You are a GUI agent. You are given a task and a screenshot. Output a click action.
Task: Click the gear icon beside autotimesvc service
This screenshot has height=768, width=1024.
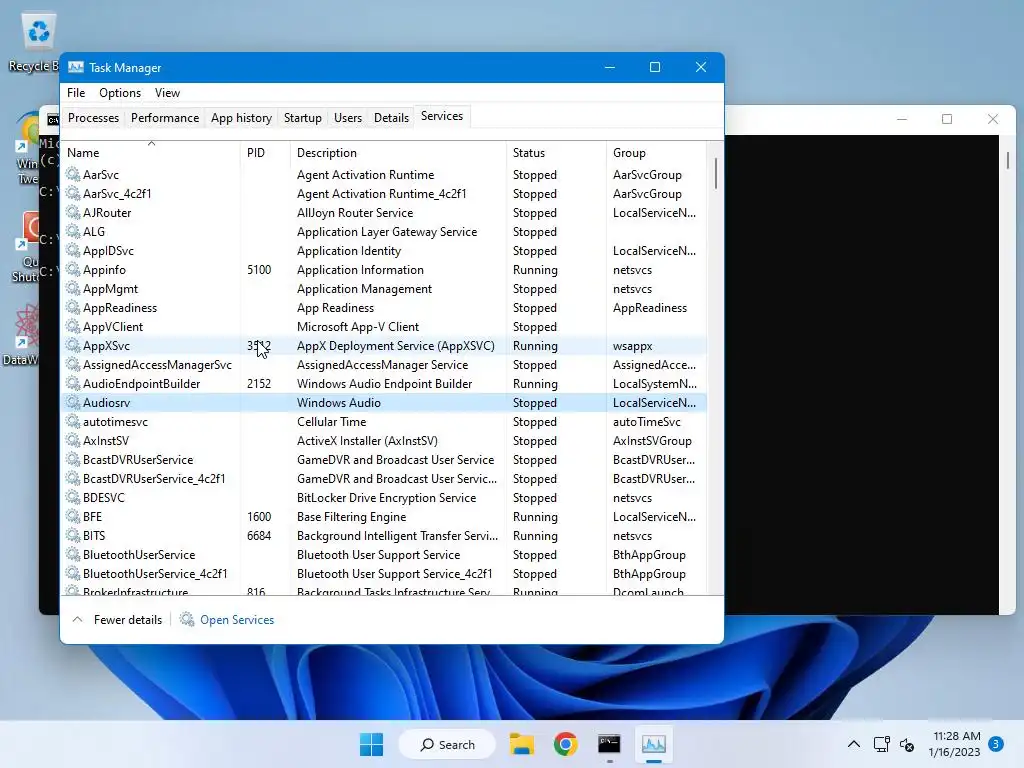[x=72, y=421]
